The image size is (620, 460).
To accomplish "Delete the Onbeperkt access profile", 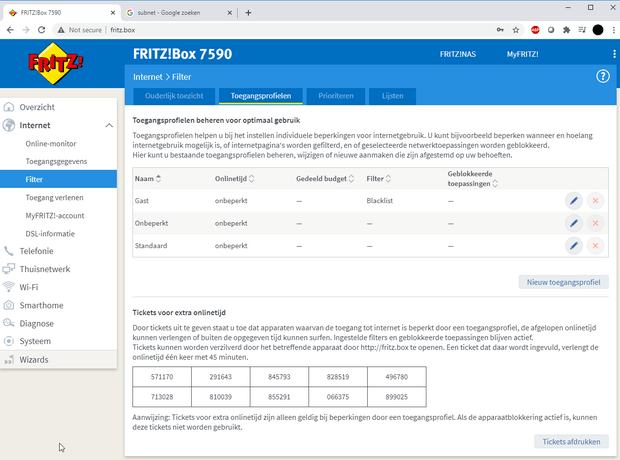I will pyautogui.click(x=595, y=223).
